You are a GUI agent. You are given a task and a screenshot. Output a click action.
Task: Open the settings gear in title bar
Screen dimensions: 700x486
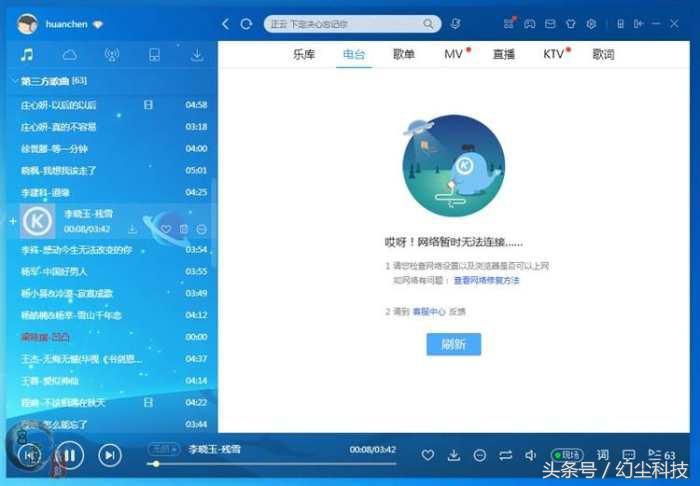[591, 24]
